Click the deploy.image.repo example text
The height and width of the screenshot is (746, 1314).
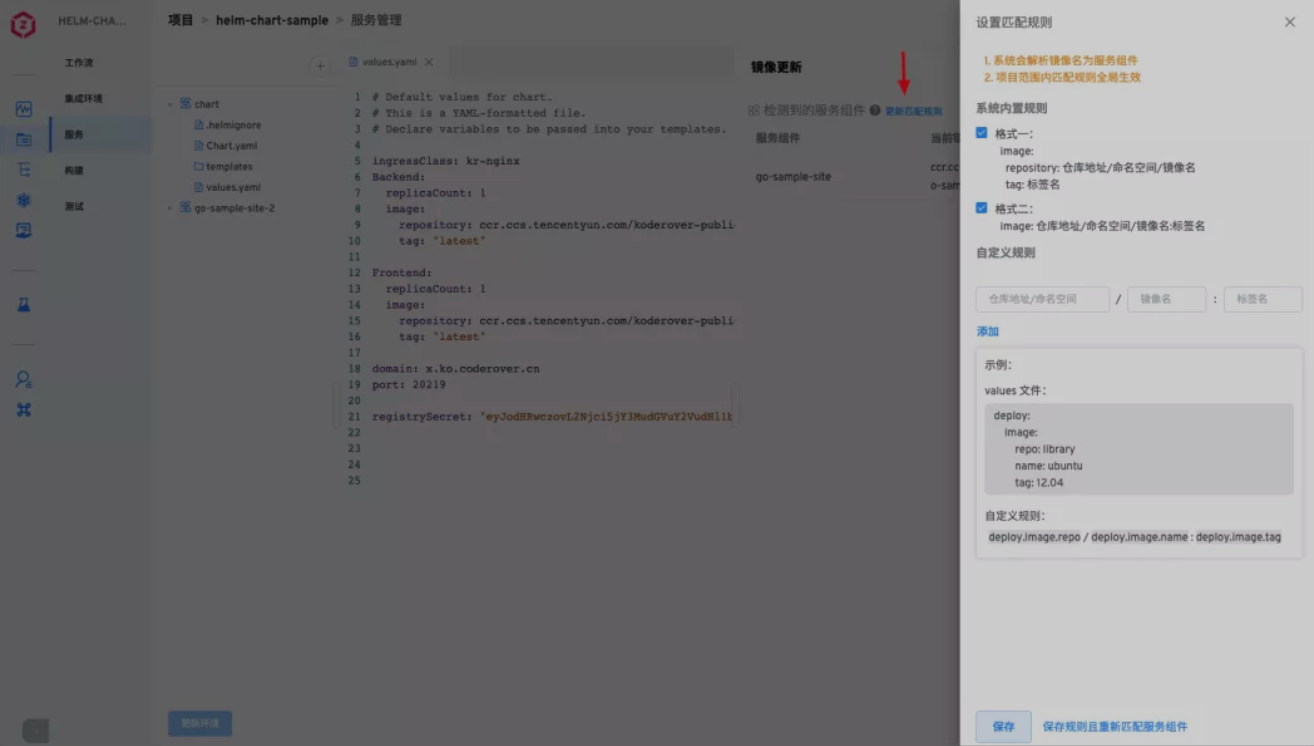point(1035,537)
